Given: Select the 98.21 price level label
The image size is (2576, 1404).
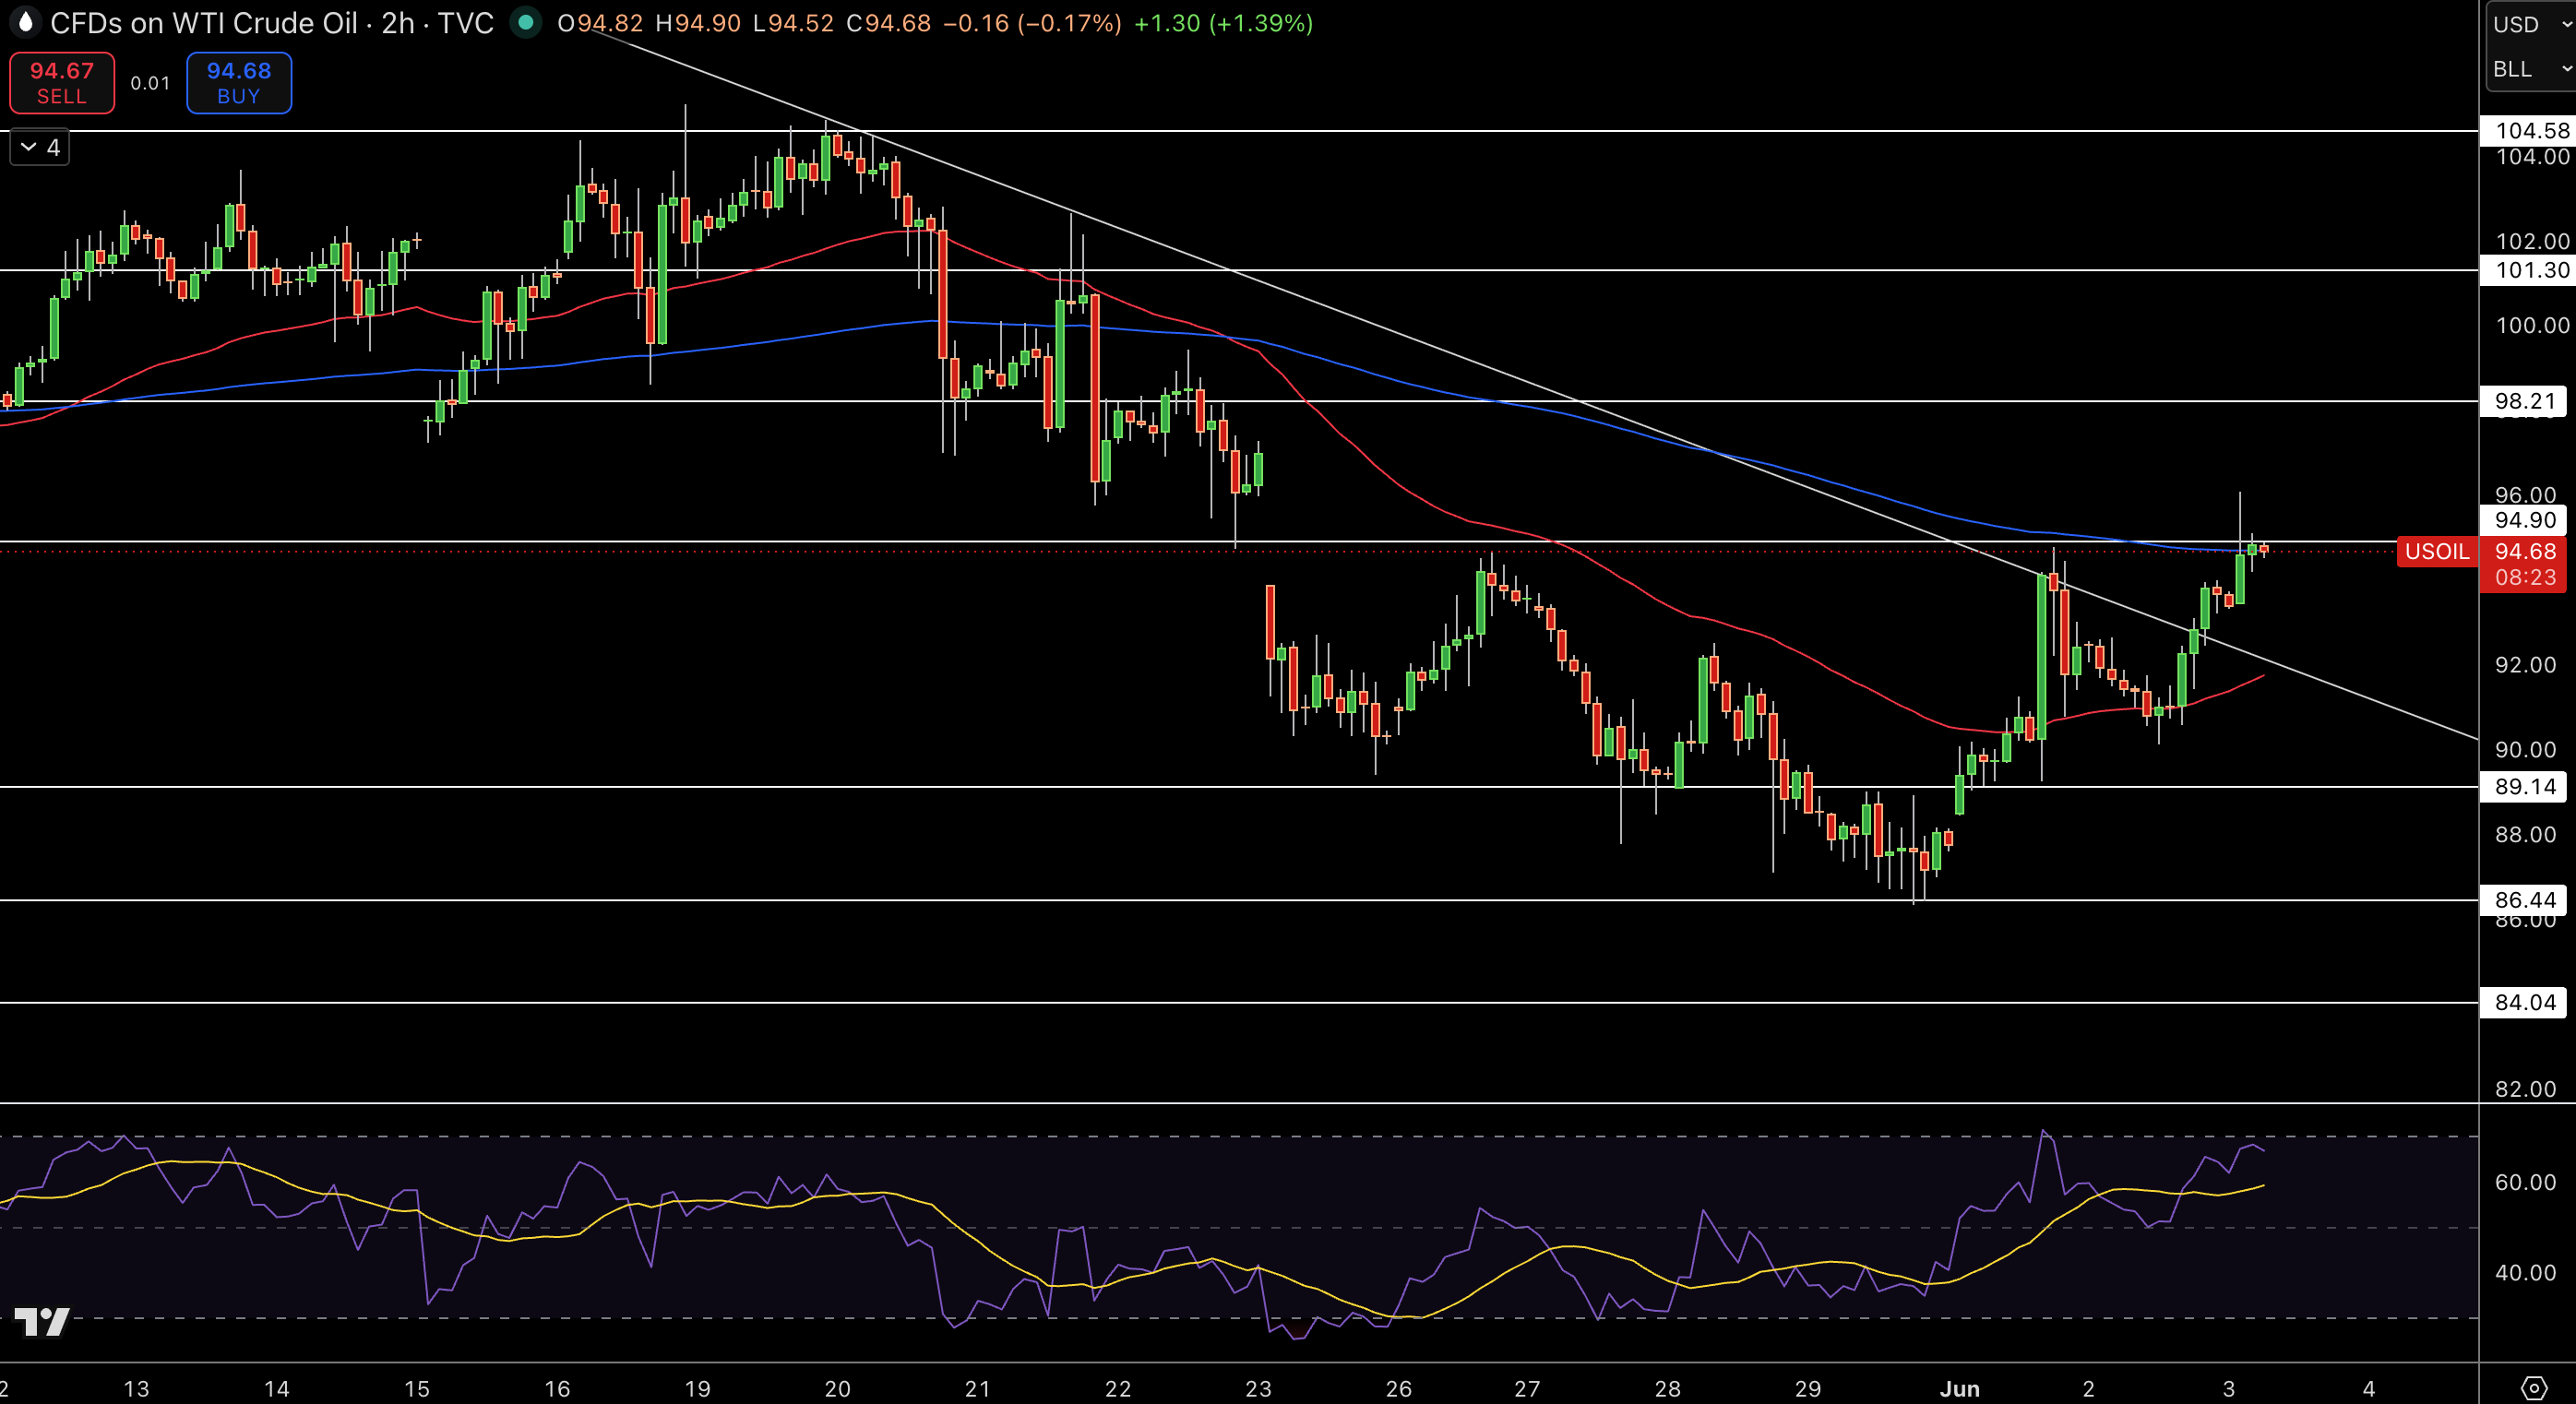Looking at the screenshot, I should point(2524,401).
